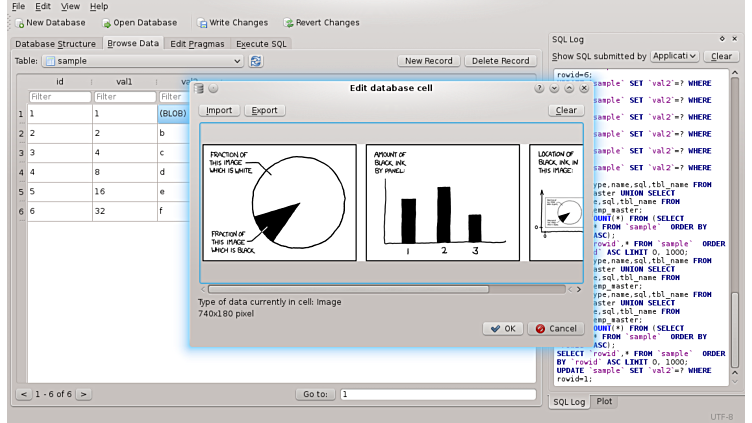
Task: Open the Table selection dropdown
Action: tap(142, 61)
